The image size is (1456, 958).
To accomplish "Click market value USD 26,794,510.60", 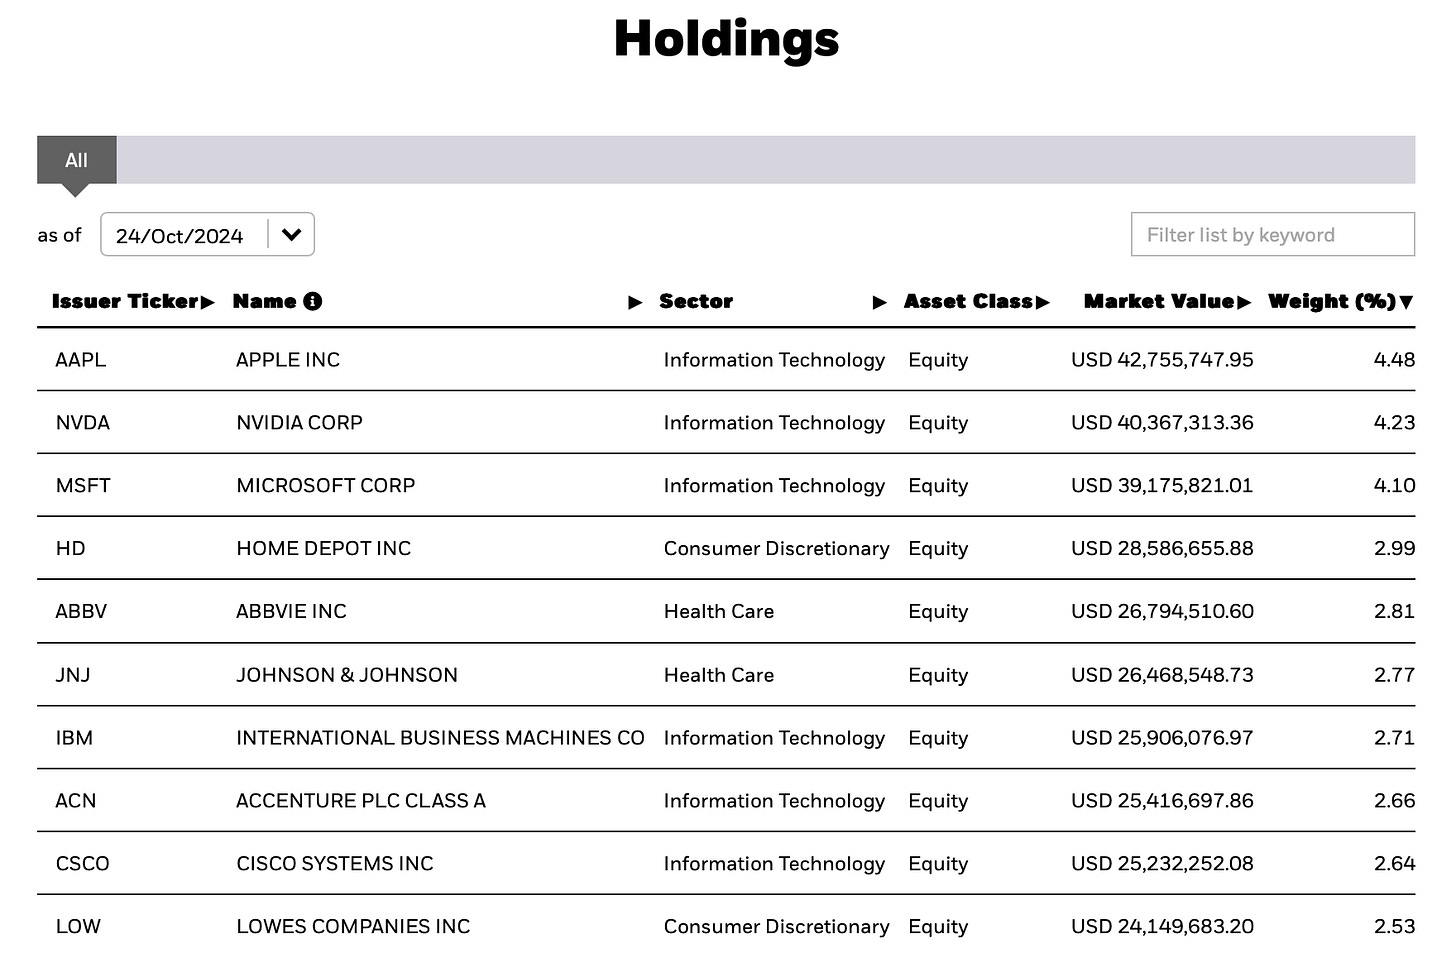I will click(1162, 612).
